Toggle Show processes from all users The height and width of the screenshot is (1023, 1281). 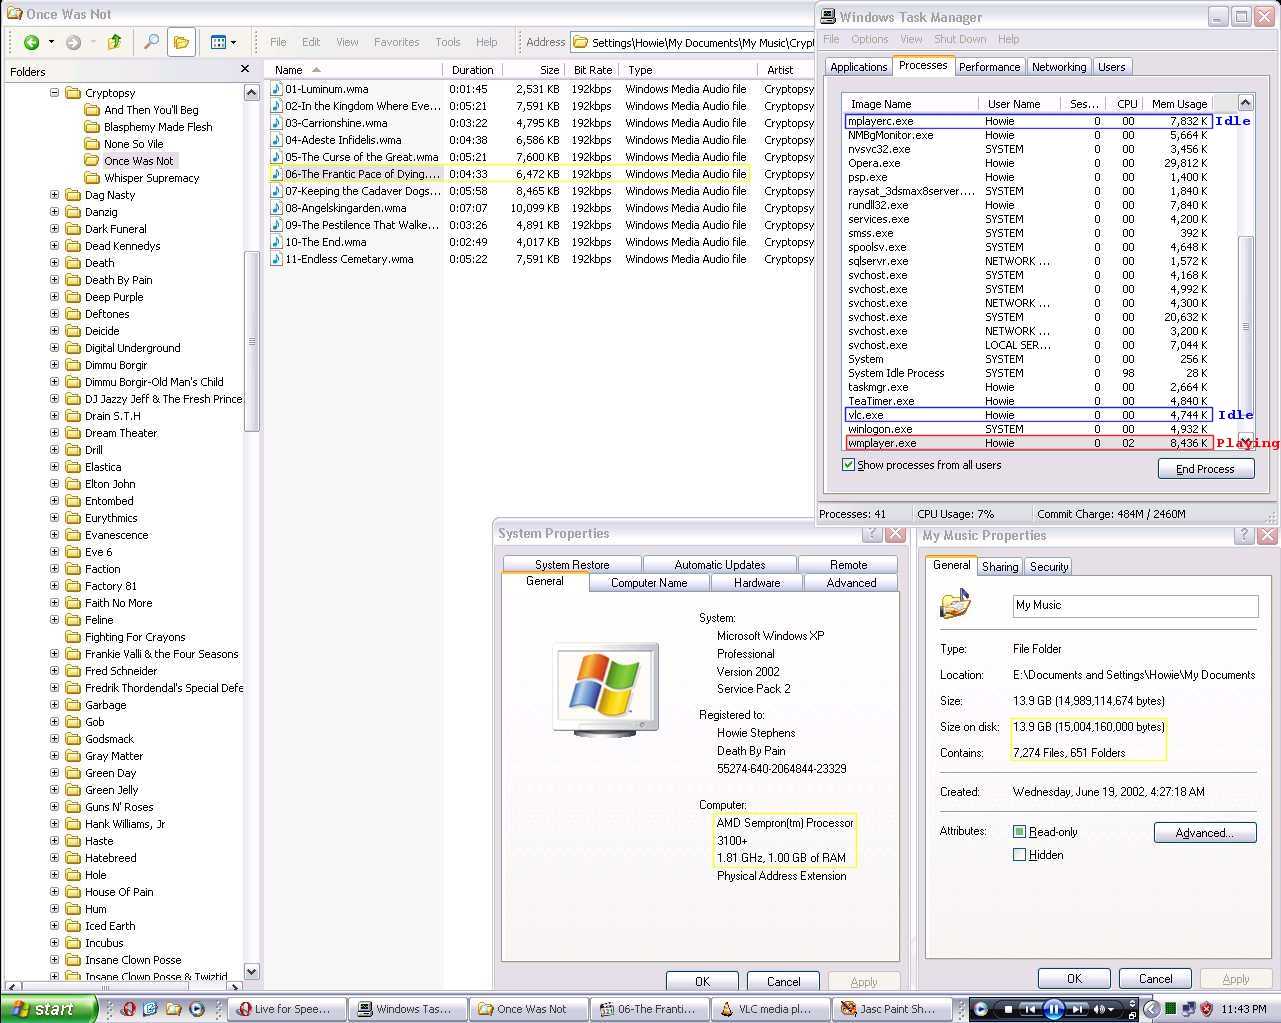[x=848, y=465]
